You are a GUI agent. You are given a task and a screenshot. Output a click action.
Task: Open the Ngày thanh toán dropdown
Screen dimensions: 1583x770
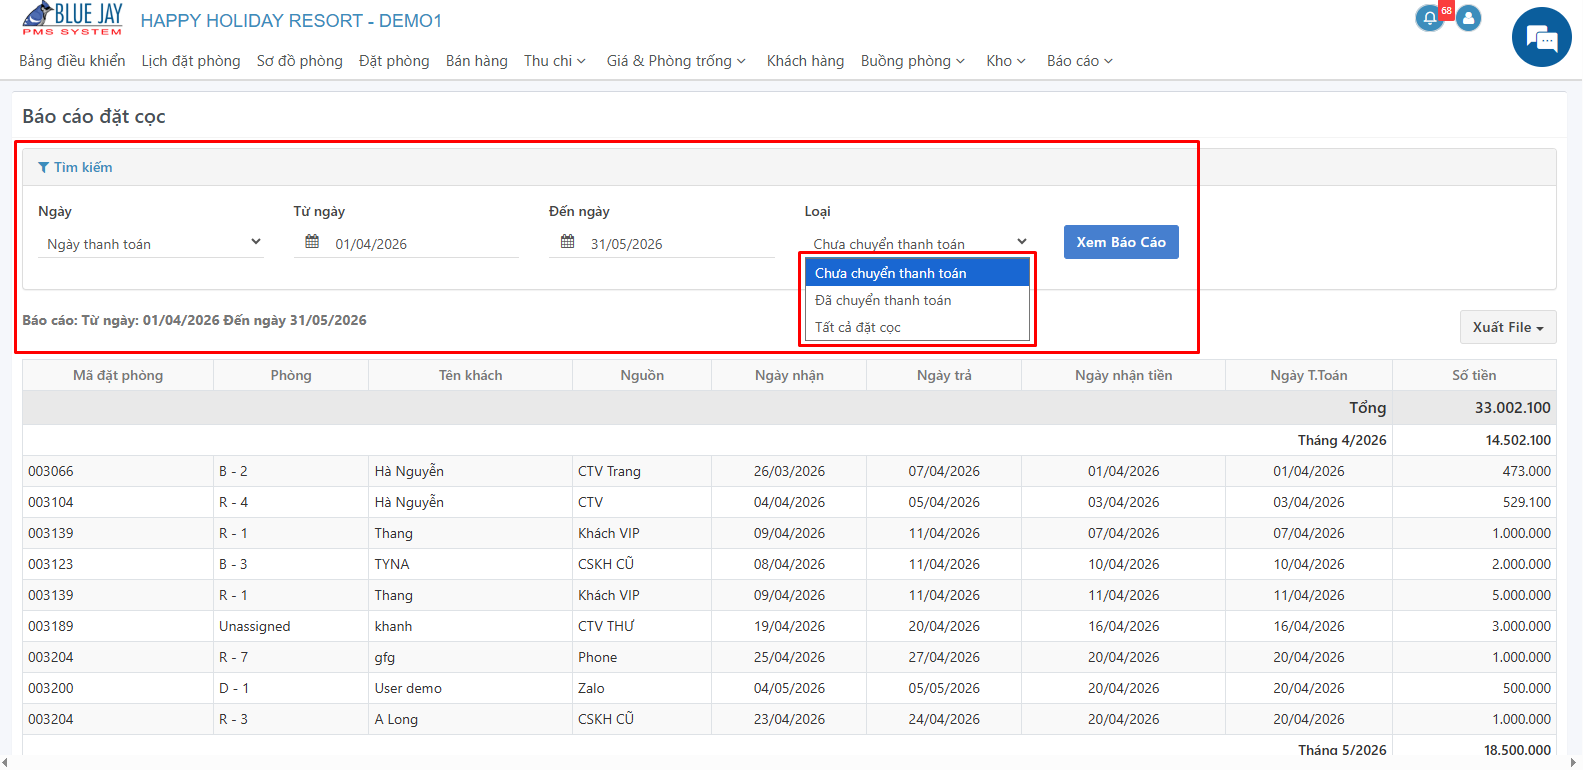click(151, 243)
